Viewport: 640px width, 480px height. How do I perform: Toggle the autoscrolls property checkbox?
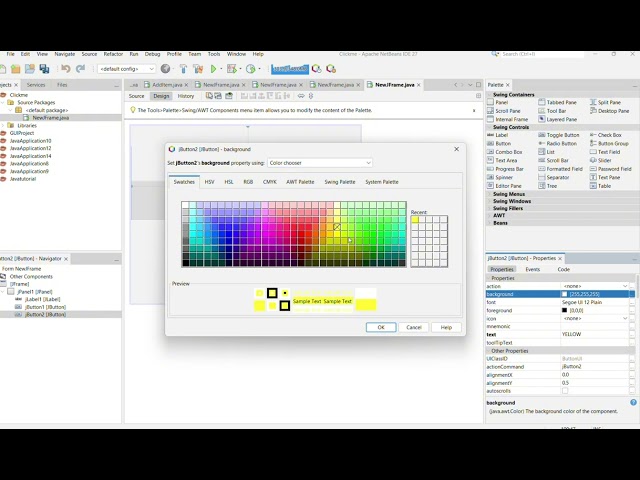click(x=565, y=391)
